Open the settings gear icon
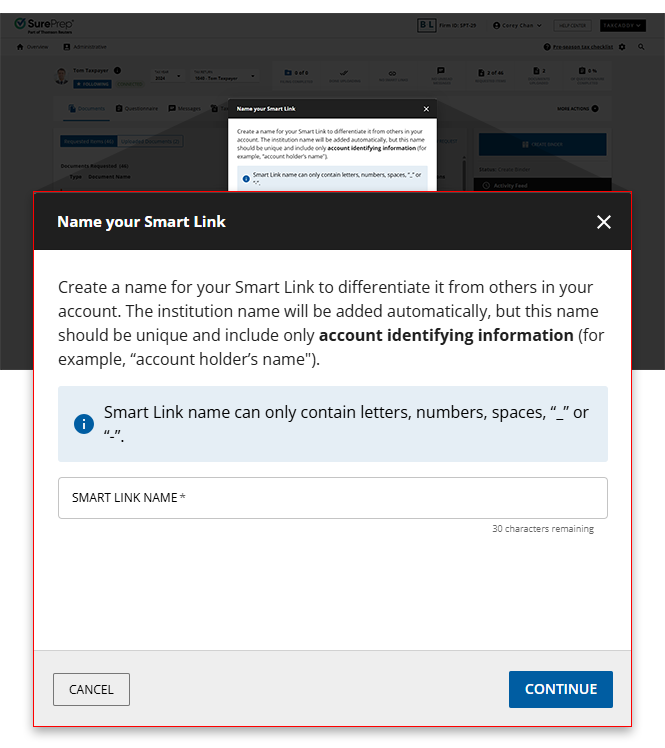Screen dimensions: 665x748 (x=622, y=47)
